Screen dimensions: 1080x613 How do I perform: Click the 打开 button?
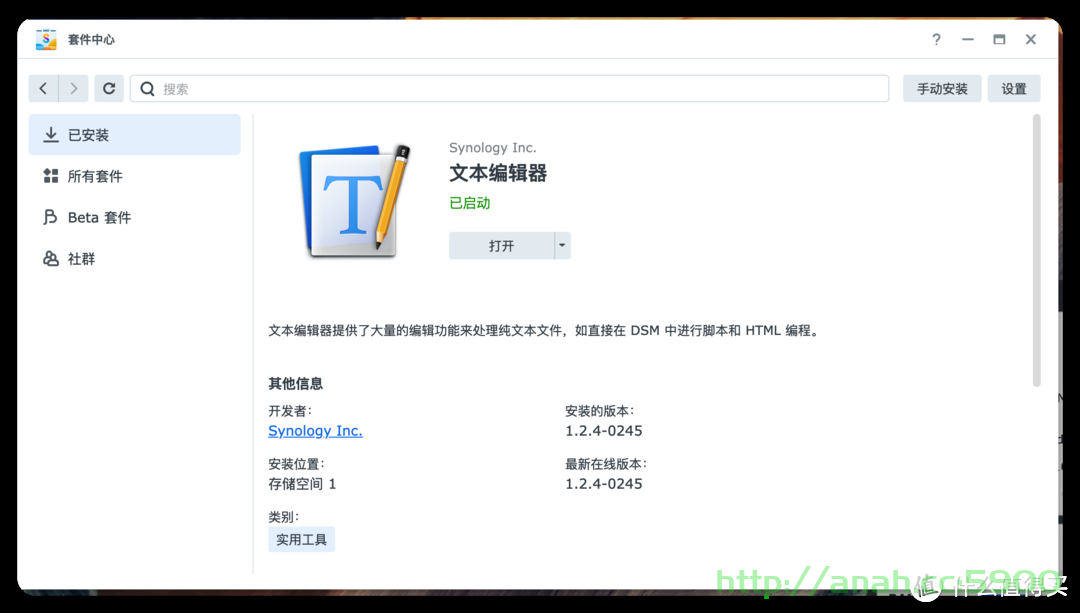(x=501, y=245)
